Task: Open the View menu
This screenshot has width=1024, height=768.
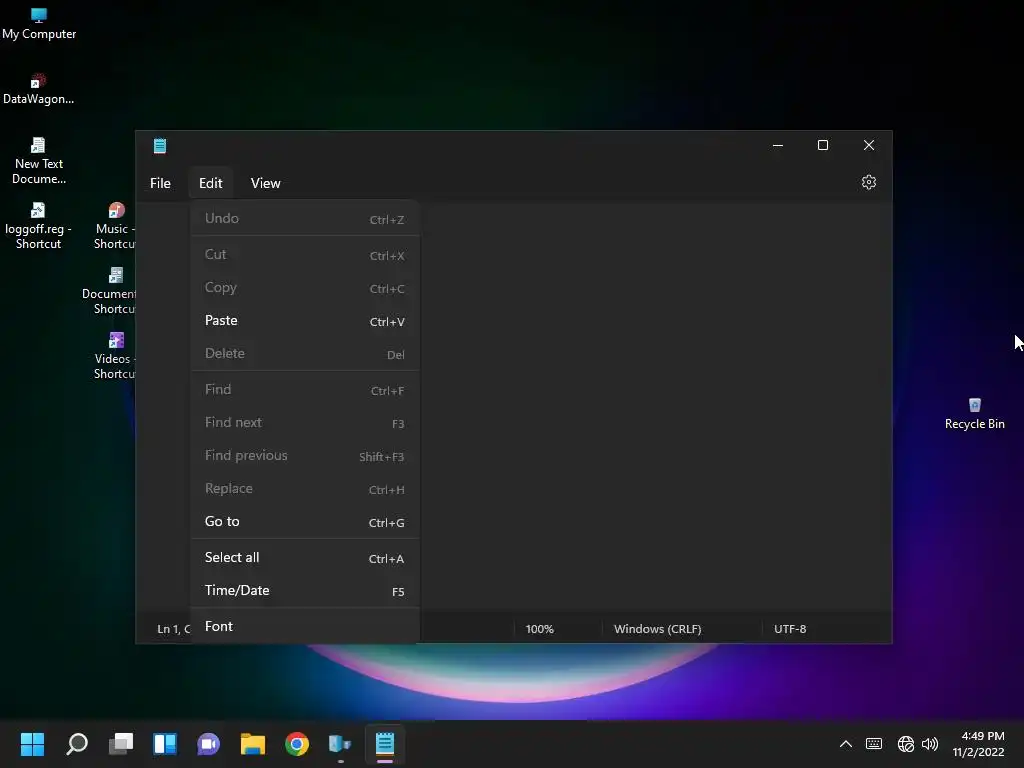Action: 265,184
